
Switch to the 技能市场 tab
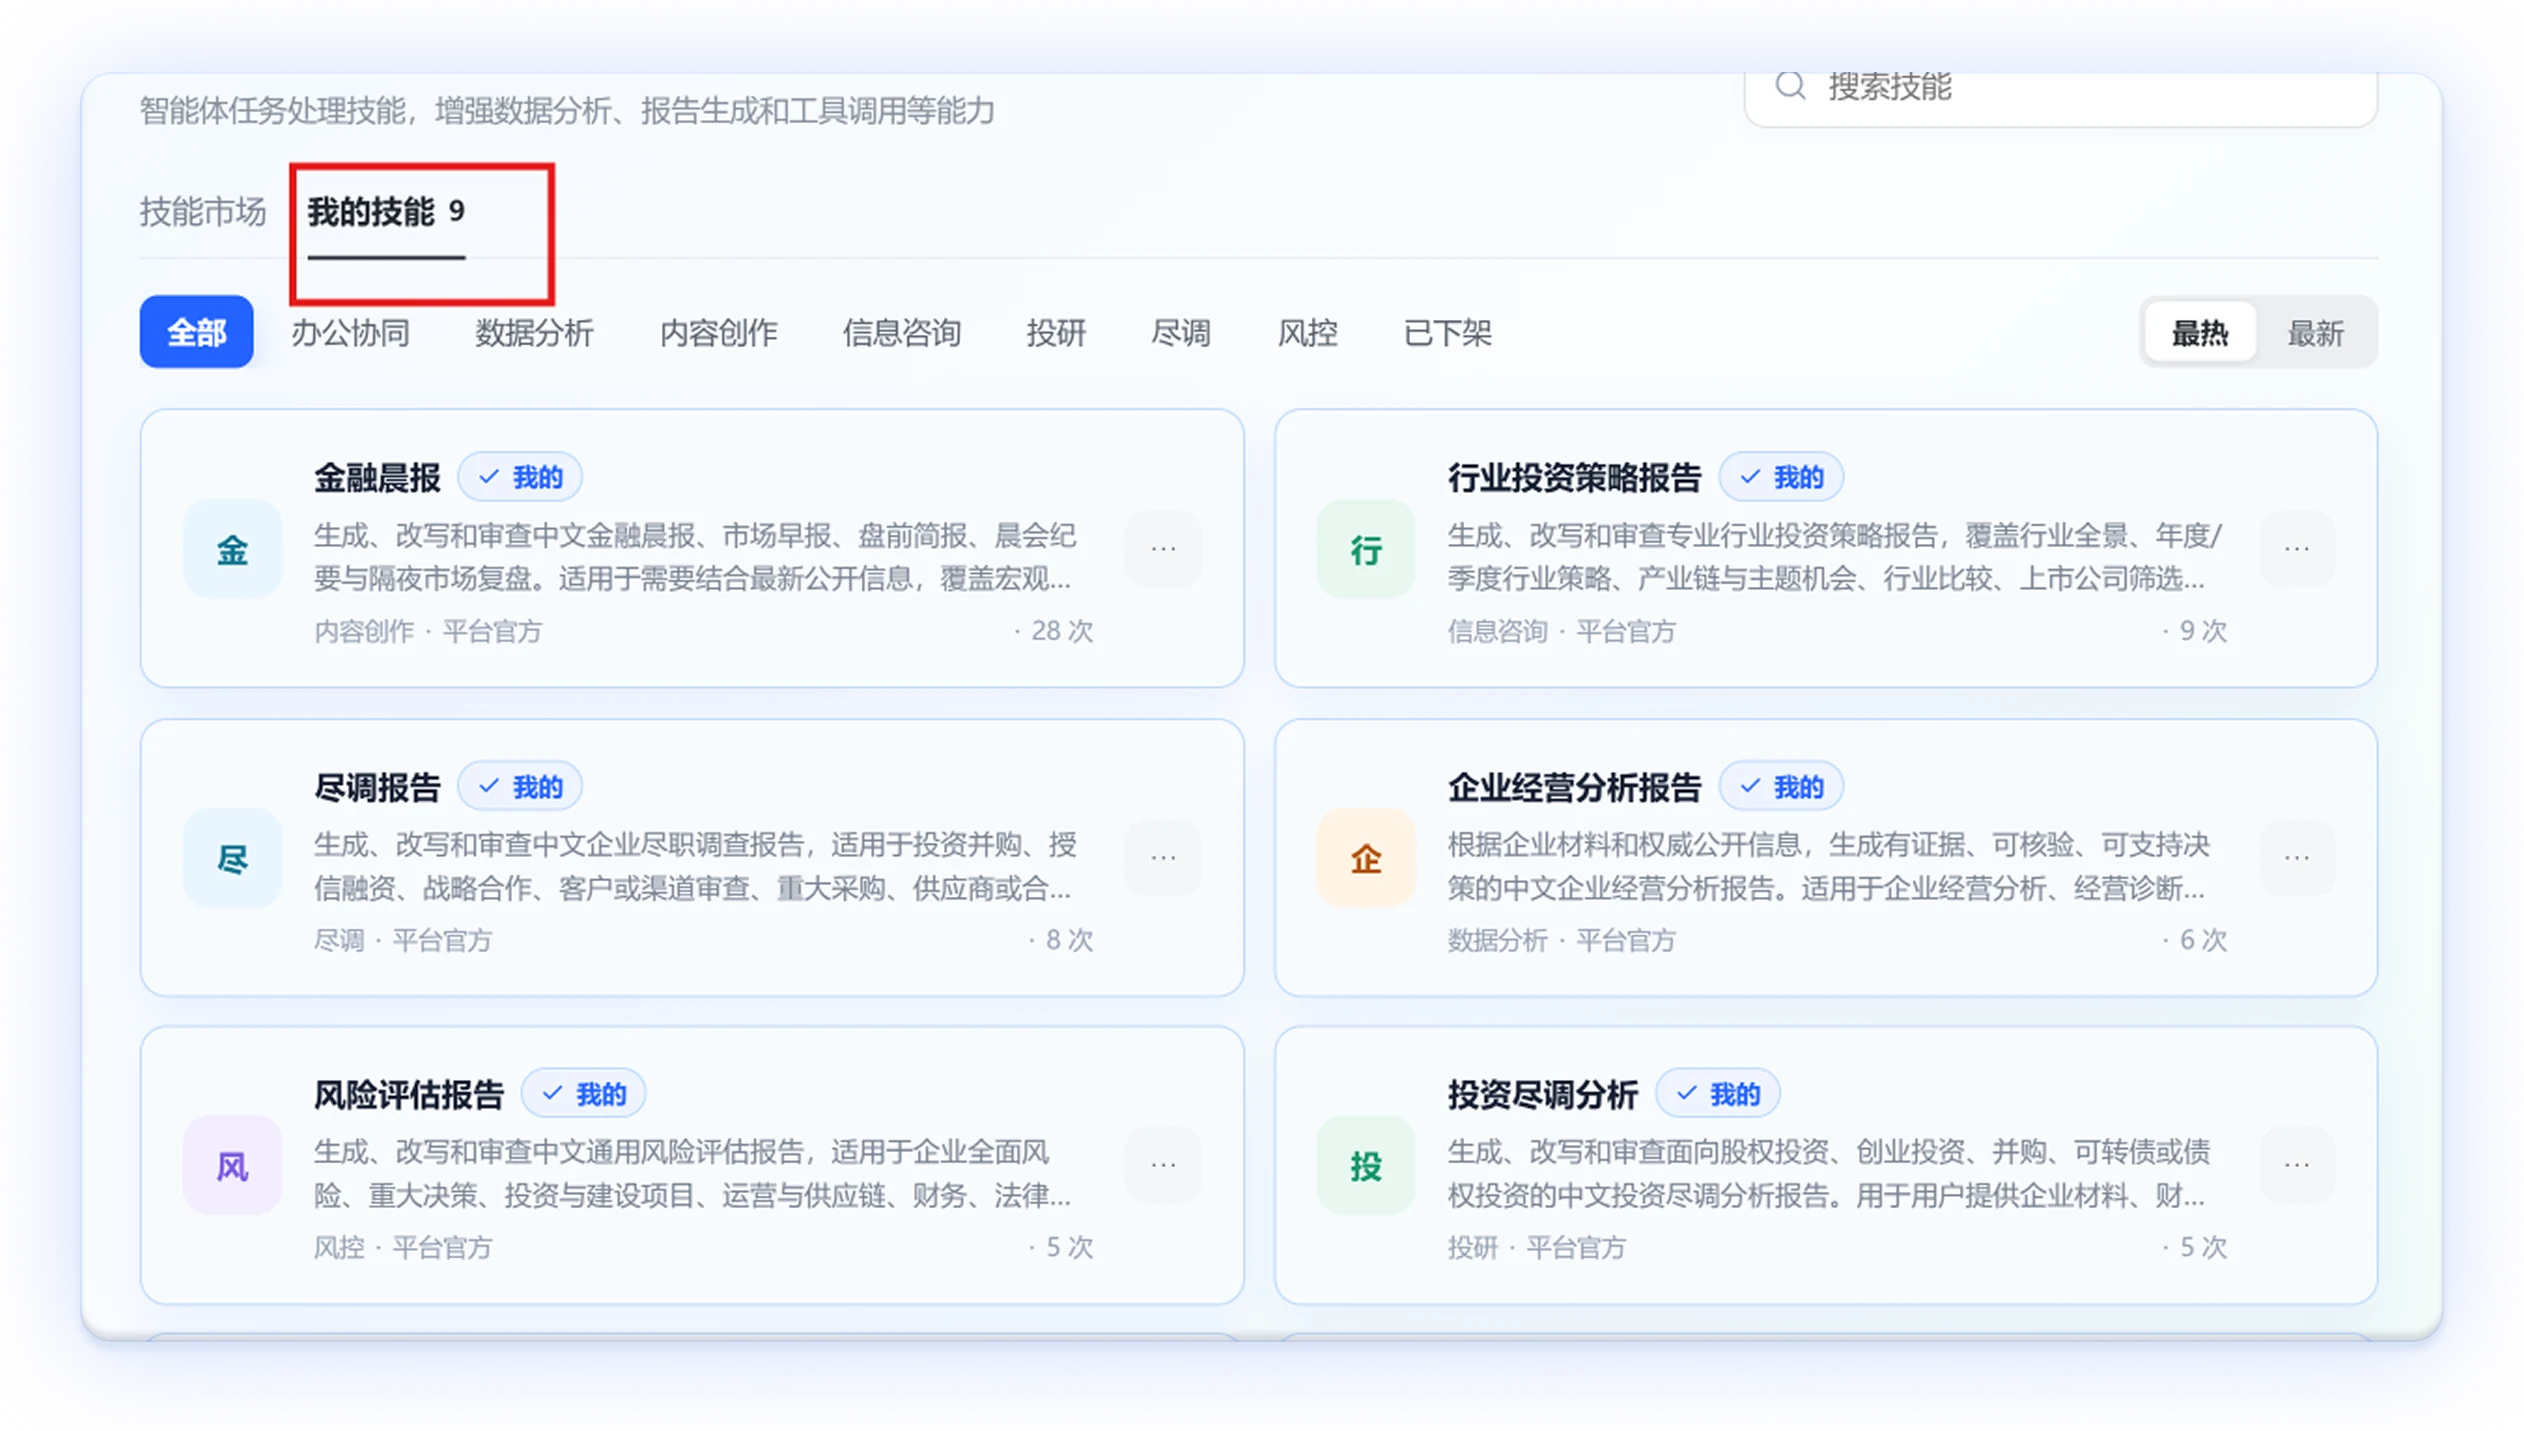click(203, 212)
